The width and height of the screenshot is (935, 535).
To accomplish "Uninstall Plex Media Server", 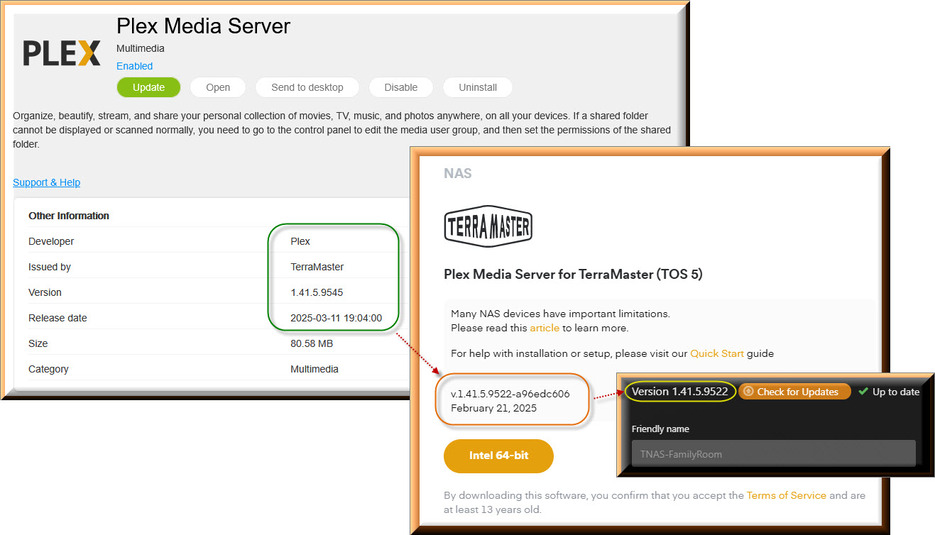I will [x=478, y=87].
